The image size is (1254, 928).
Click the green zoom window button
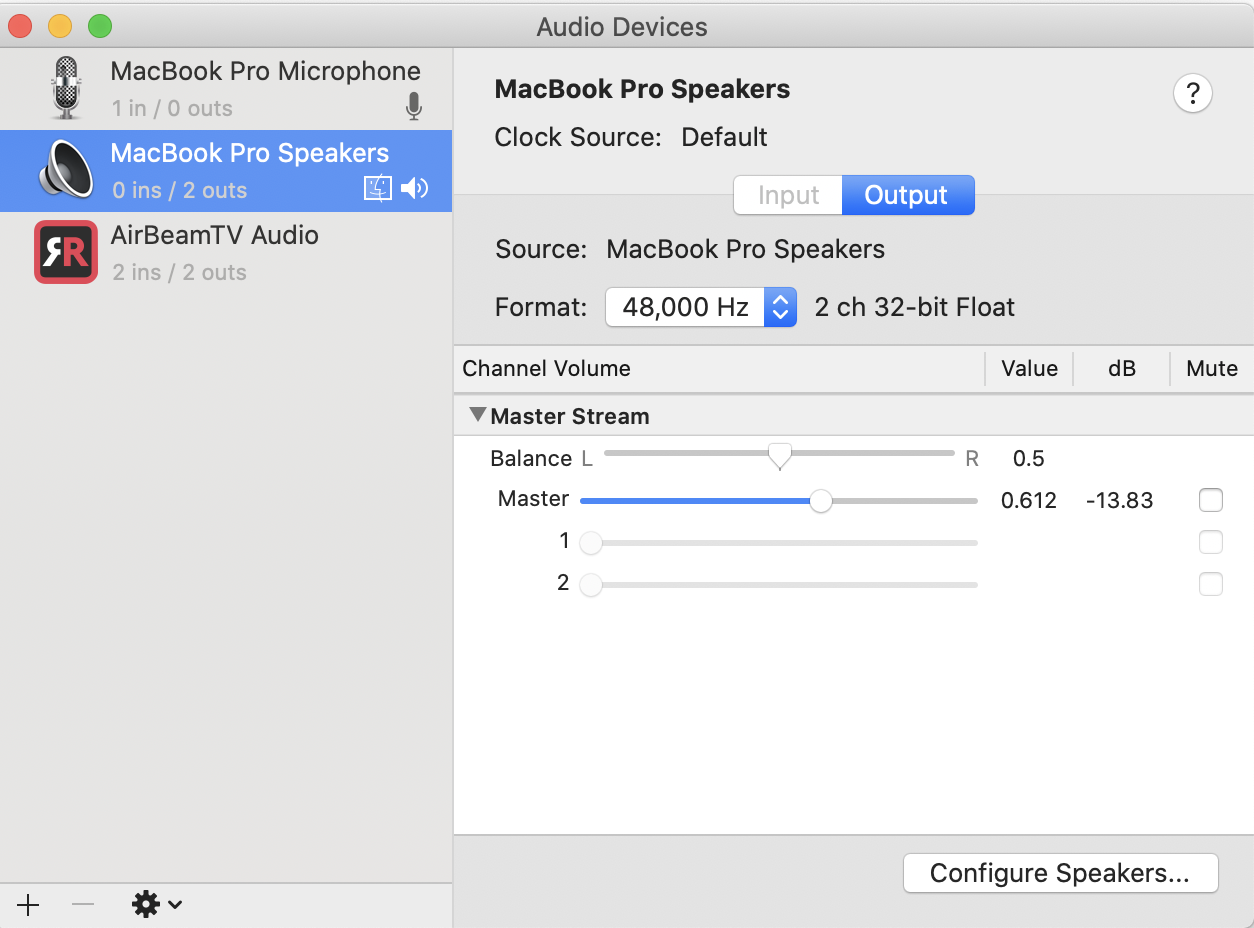click(100, 26)
